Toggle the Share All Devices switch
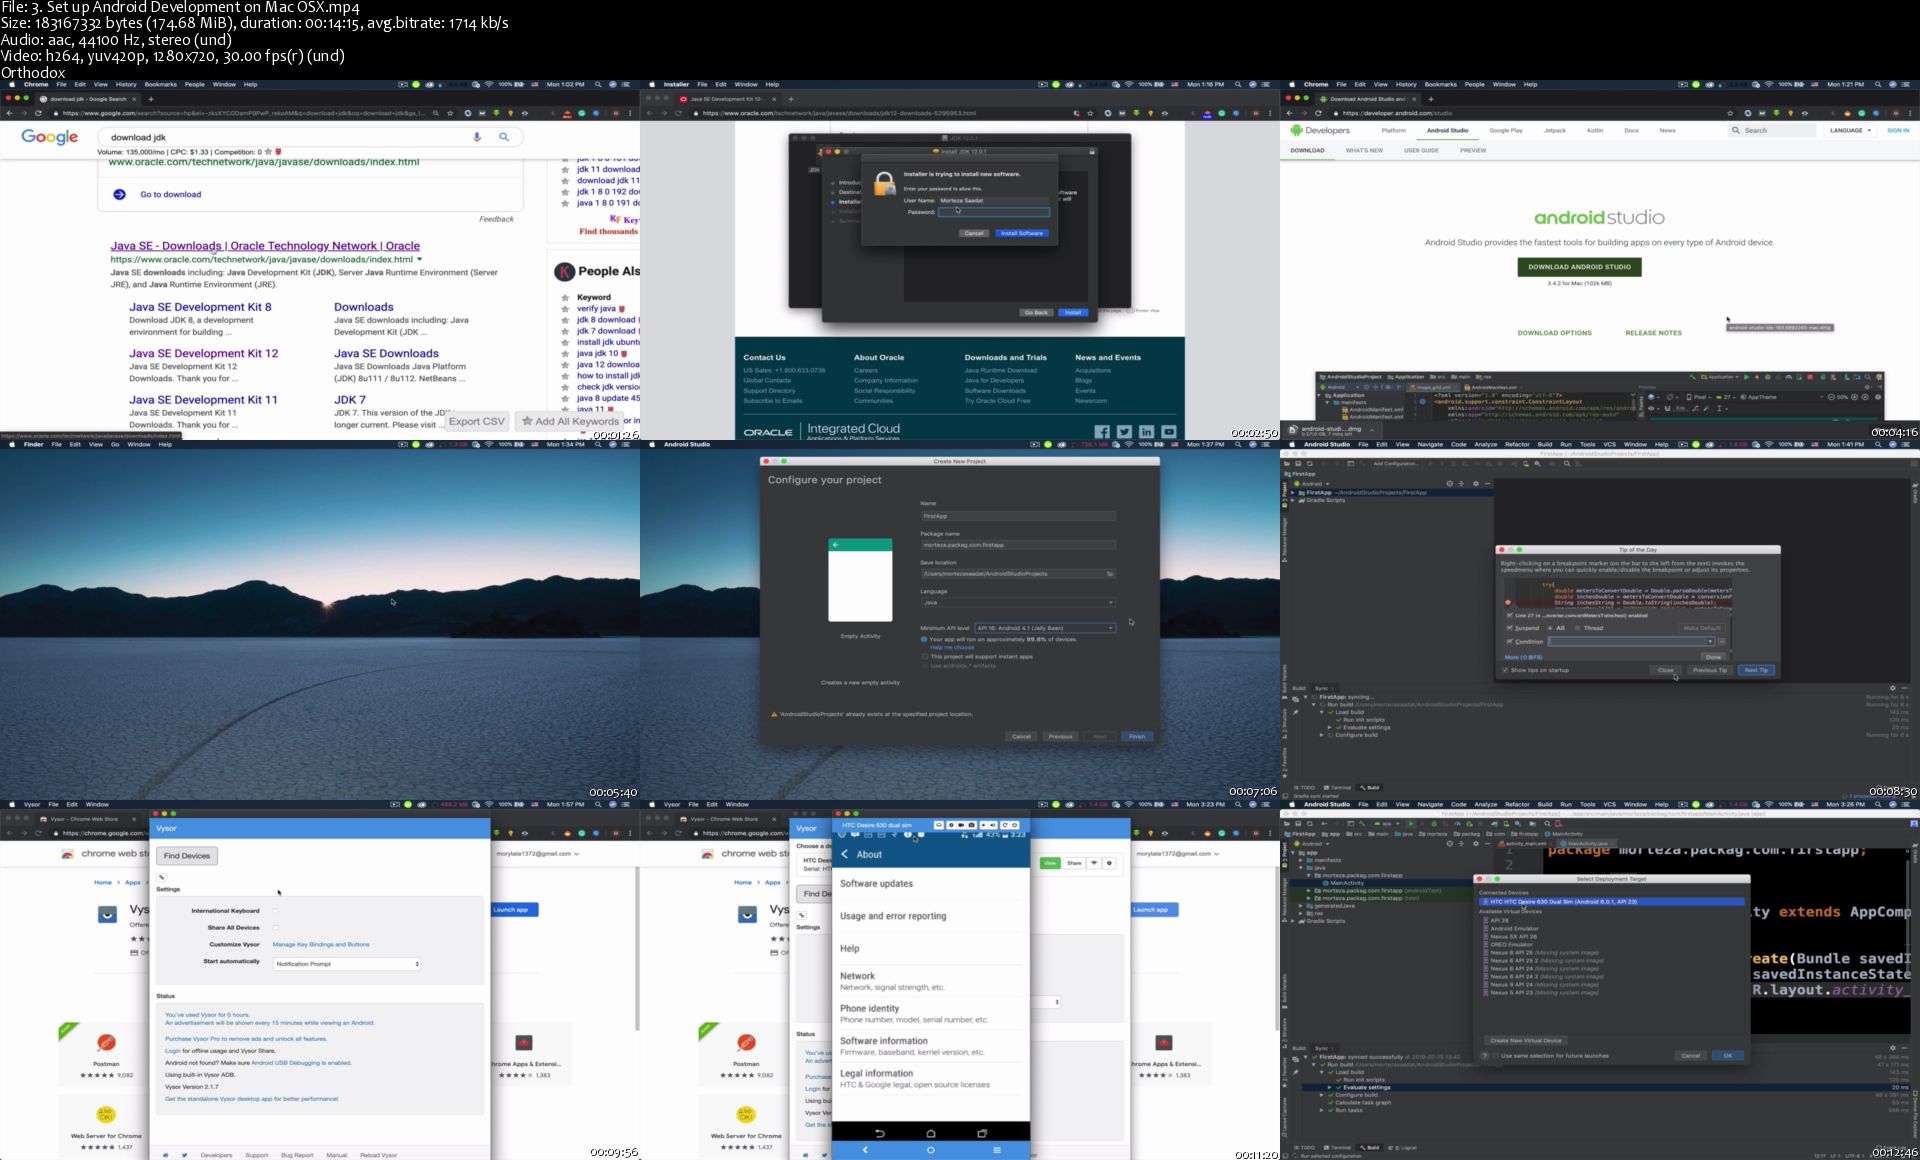This screenshot has width=1920, height=1160. tap(275, 928)
